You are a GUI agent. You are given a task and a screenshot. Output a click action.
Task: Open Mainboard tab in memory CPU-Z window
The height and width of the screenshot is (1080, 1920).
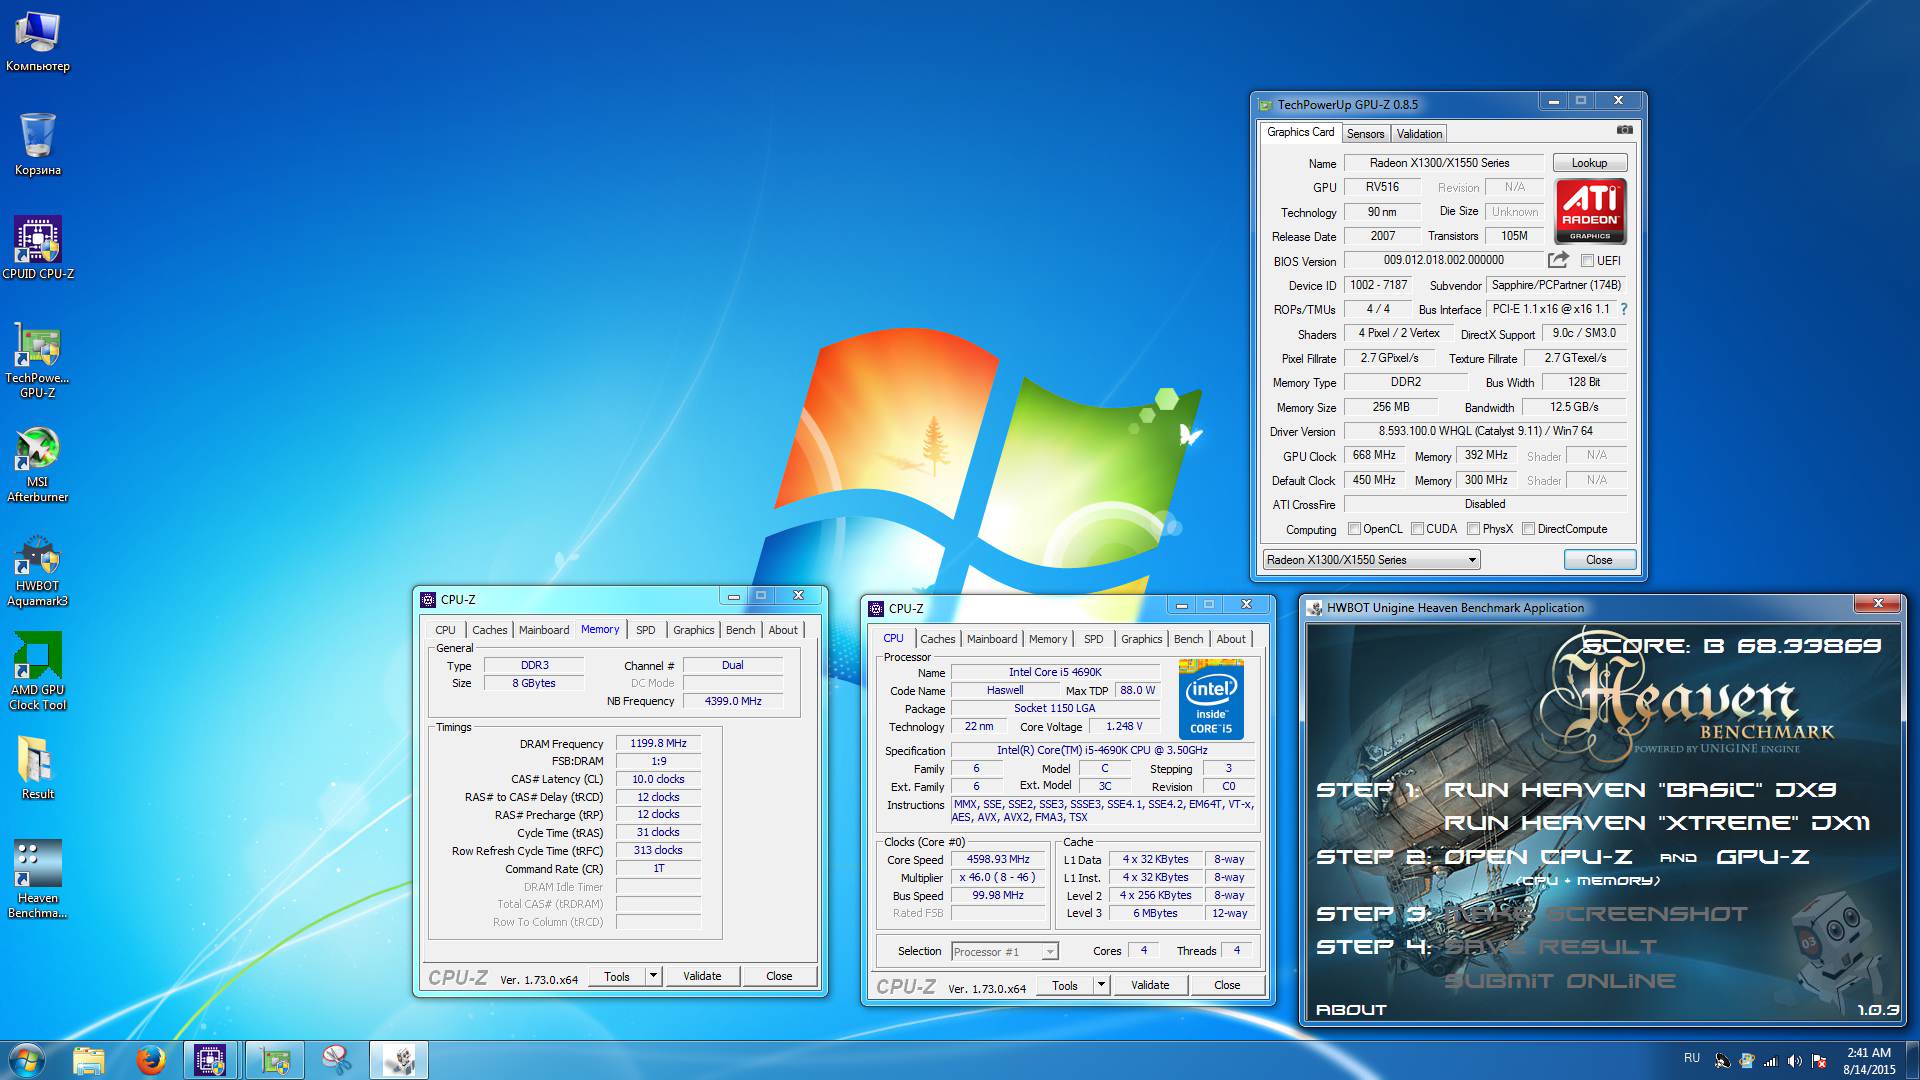(544, 630)
